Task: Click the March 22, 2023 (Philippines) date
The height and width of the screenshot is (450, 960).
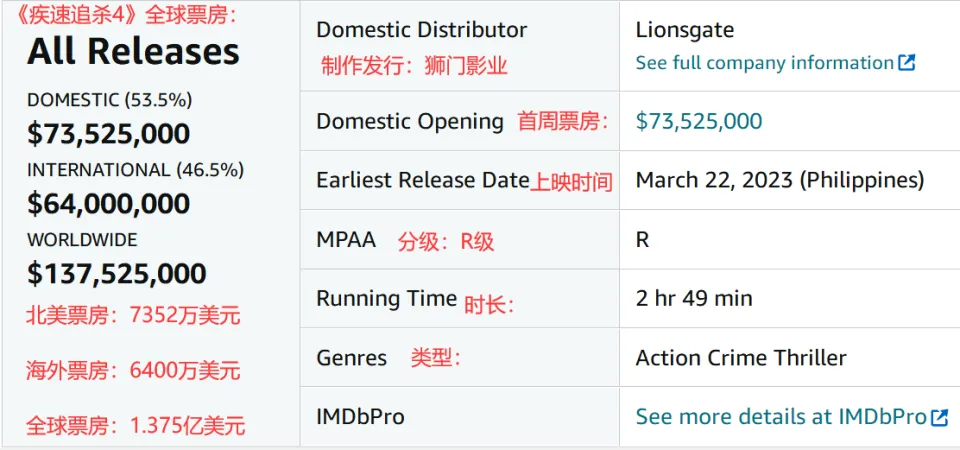Action: [779, 181]
